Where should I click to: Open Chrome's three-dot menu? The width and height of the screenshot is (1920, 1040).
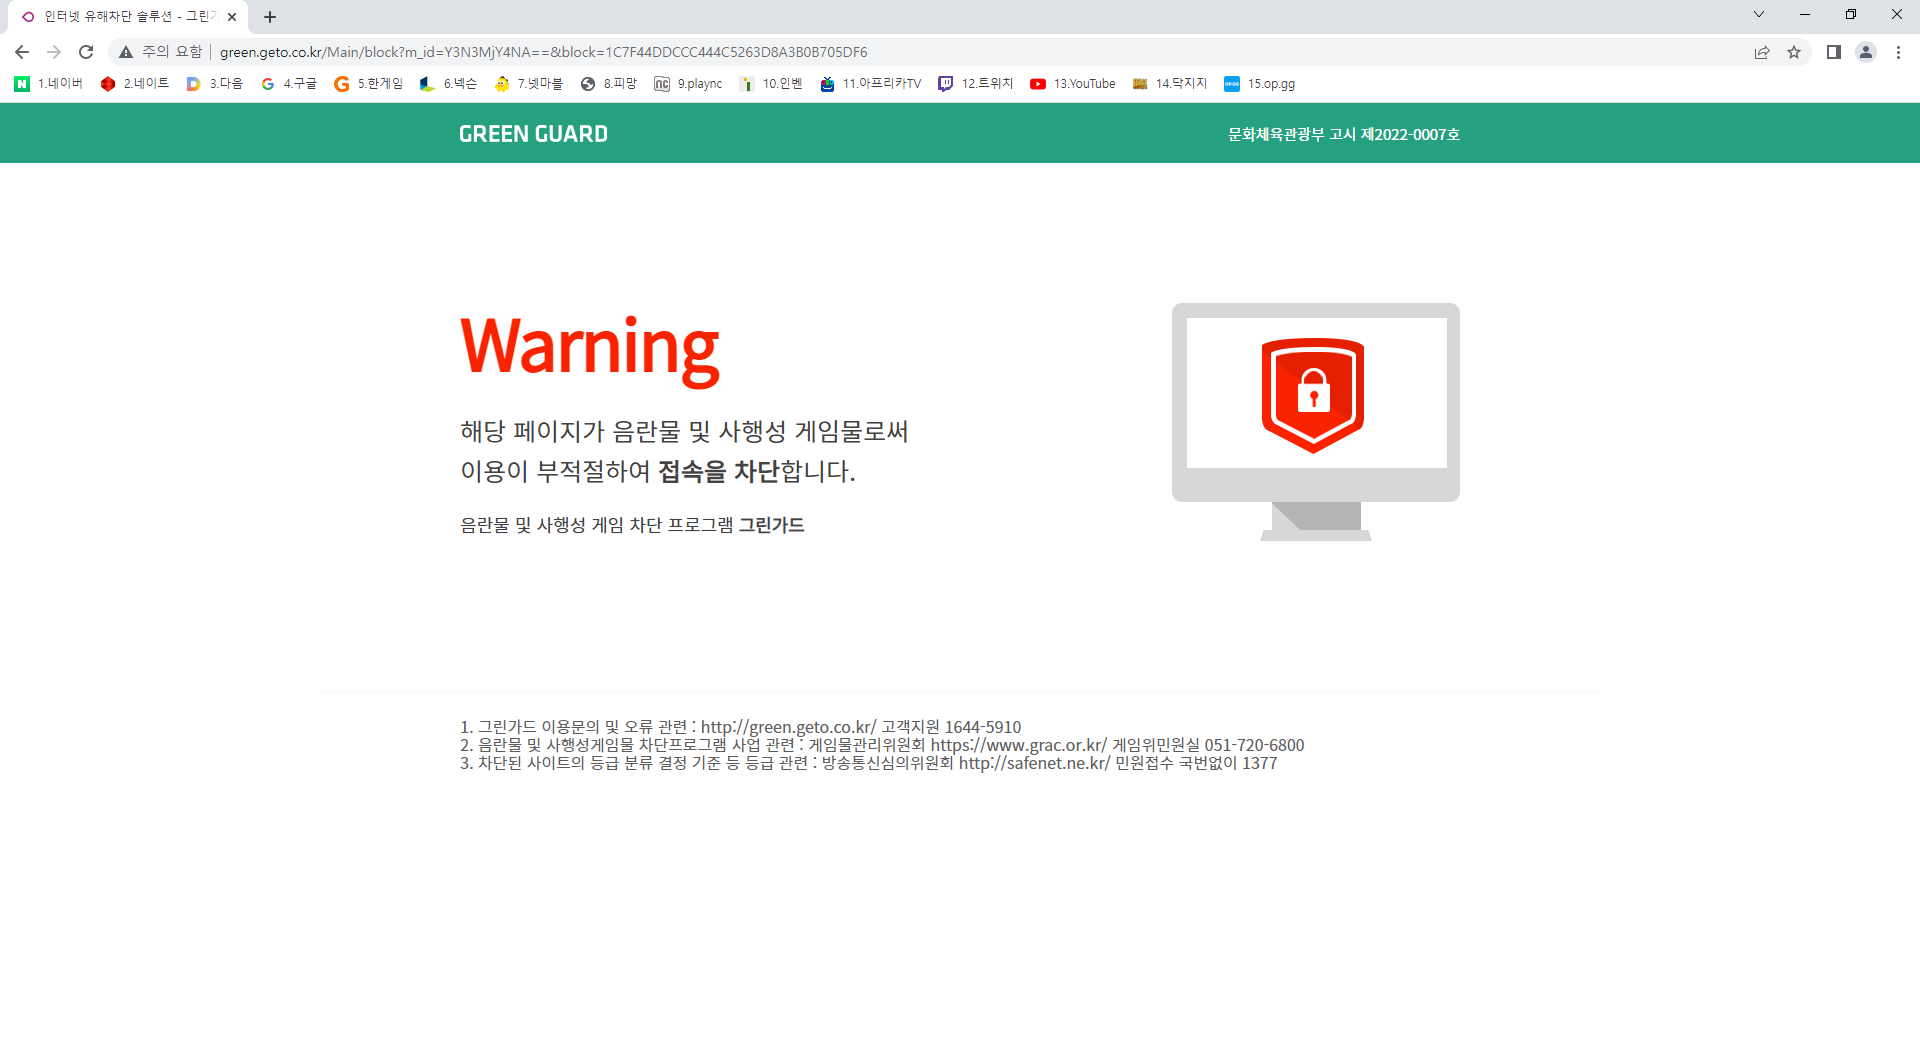tap(1898, 52)
